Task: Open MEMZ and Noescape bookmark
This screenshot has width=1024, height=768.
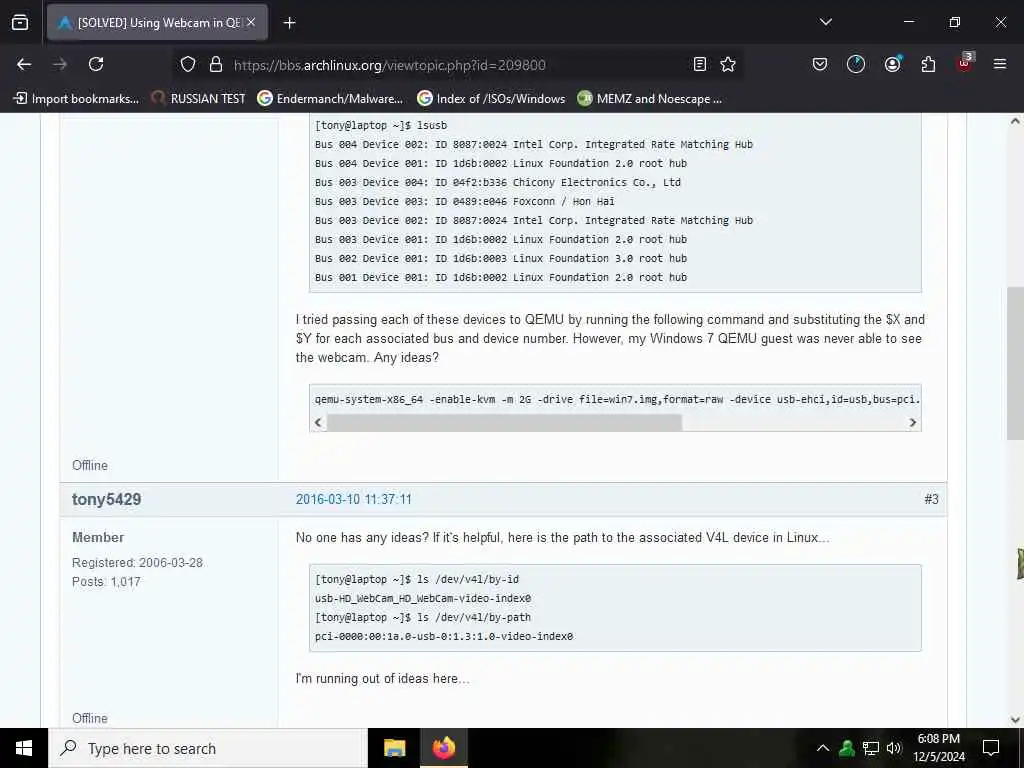Action: pyautogui.click(x=649, y=99)
